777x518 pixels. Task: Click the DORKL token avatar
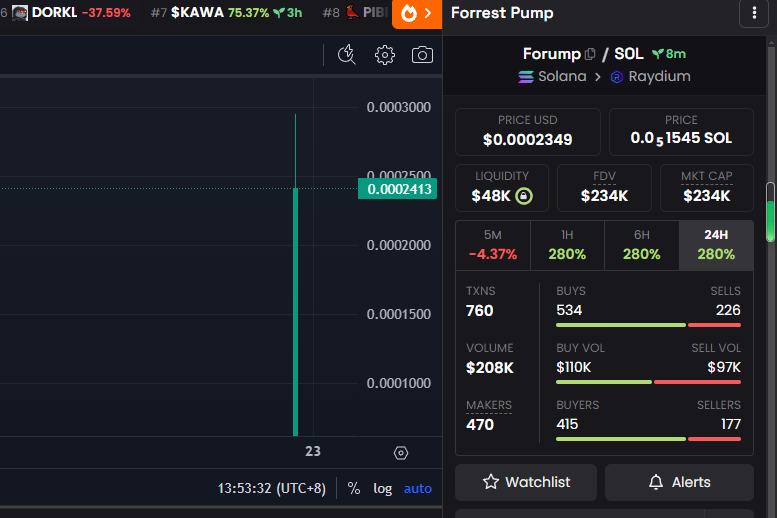click(20, 13)
